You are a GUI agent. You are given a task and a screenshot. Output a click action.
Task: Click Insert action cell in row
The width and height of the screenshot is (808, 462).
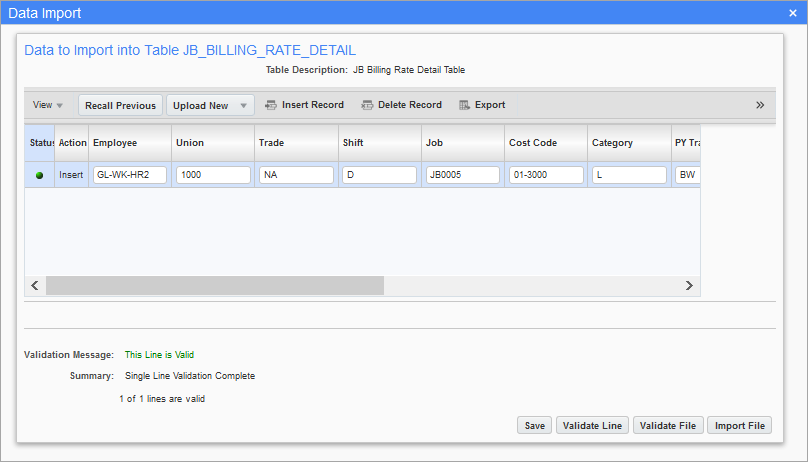(71, 175)
